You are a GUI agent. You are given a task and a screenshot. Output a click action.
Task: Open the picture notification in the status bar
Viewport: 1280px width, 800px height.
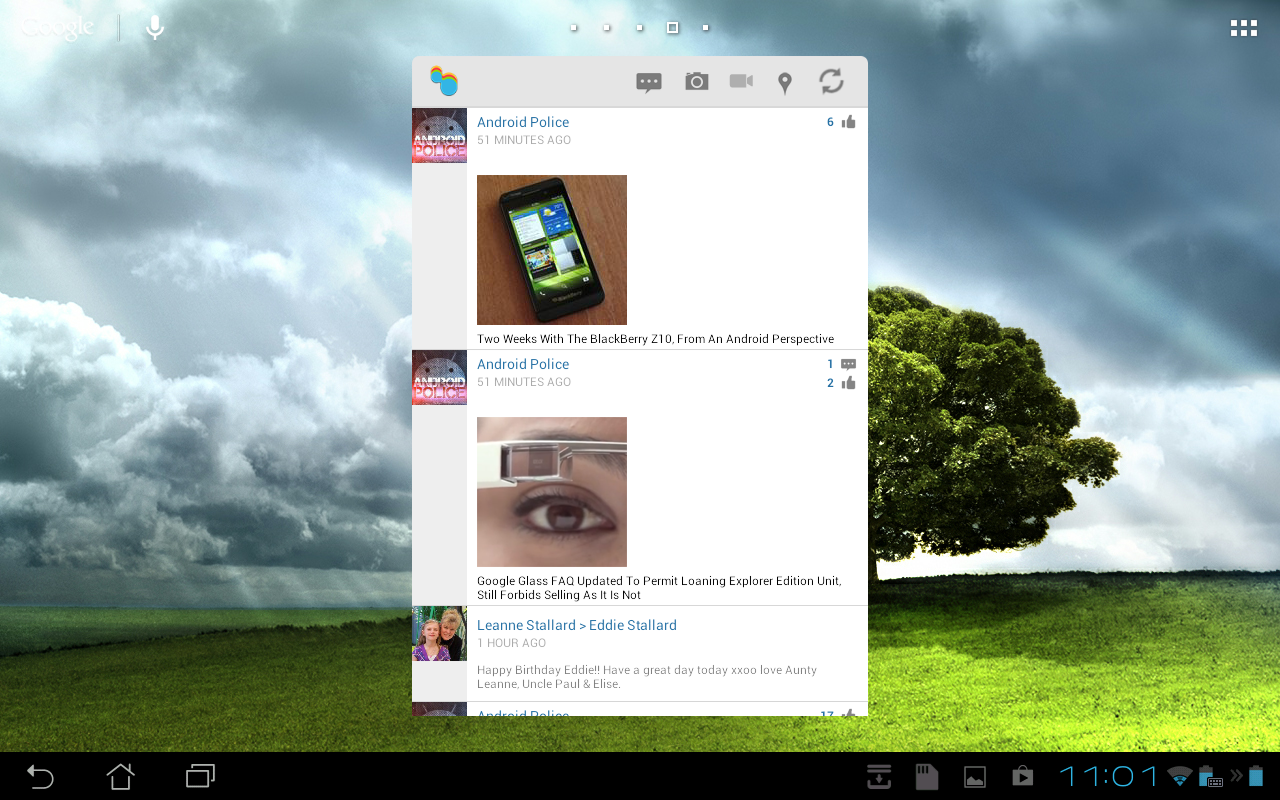click(975, 777)
